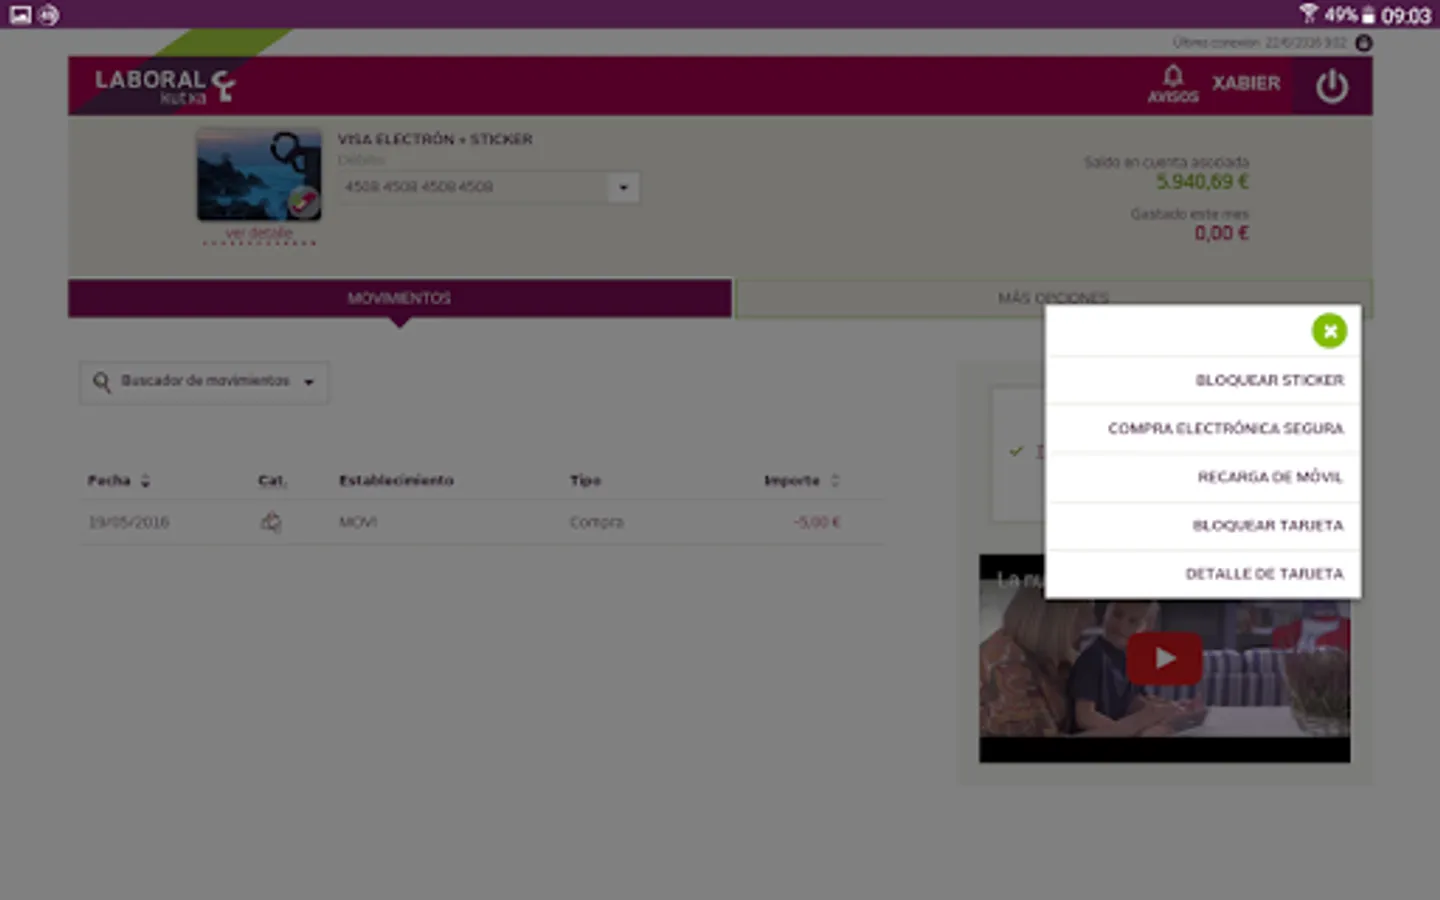The height and width of the screenshot is (900, 1440).
Task: Play the promotional video
Action: point(1164,658)
